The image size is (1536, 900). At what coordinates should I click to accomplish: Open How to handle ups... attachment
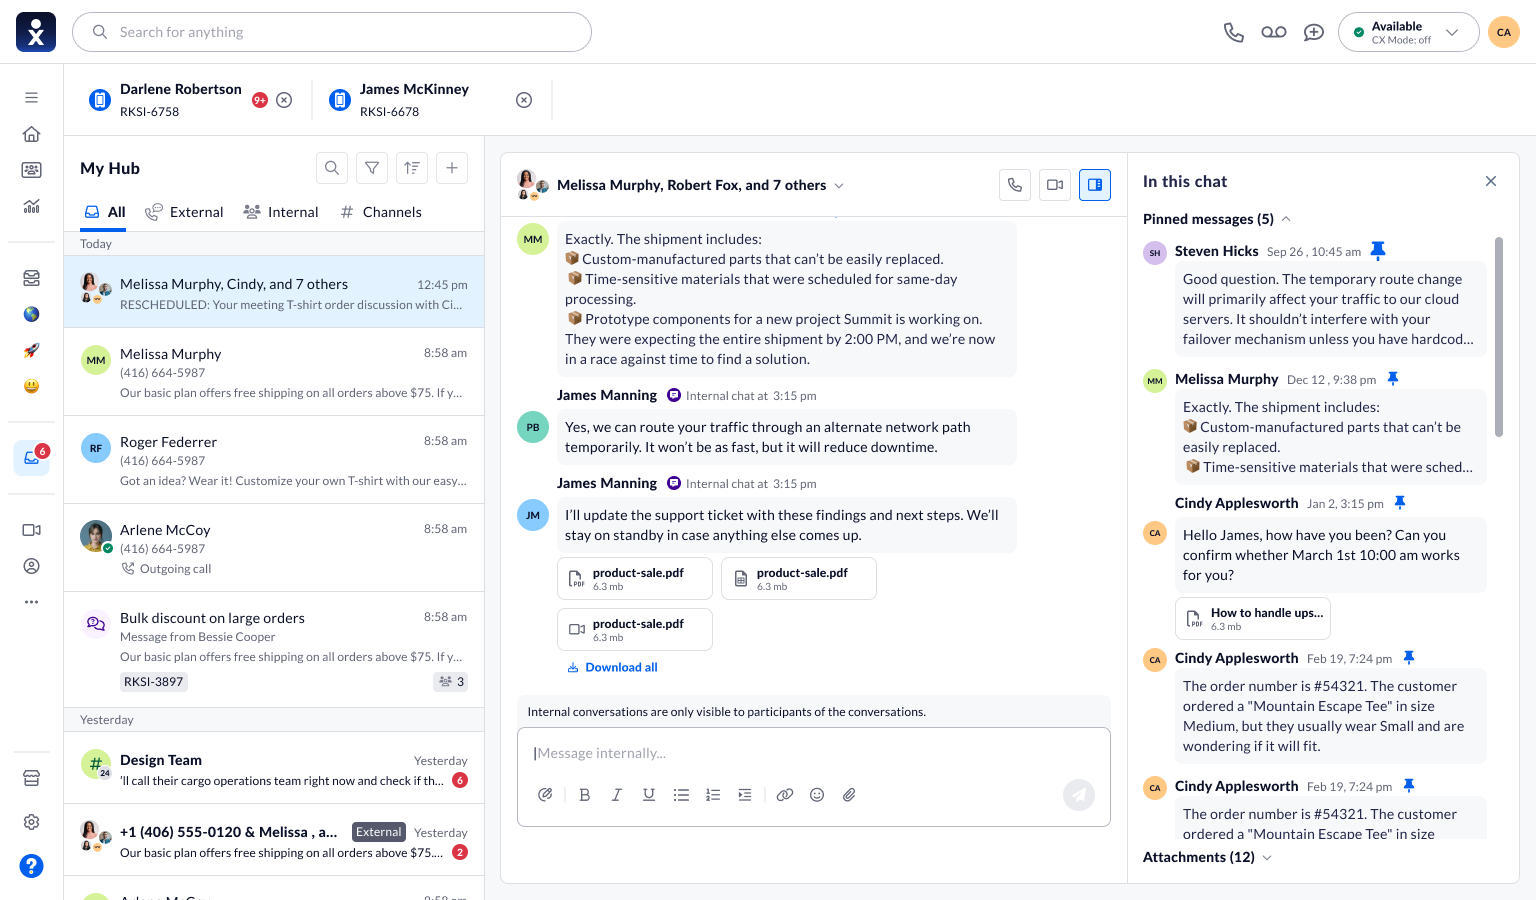pos(1253,619)
